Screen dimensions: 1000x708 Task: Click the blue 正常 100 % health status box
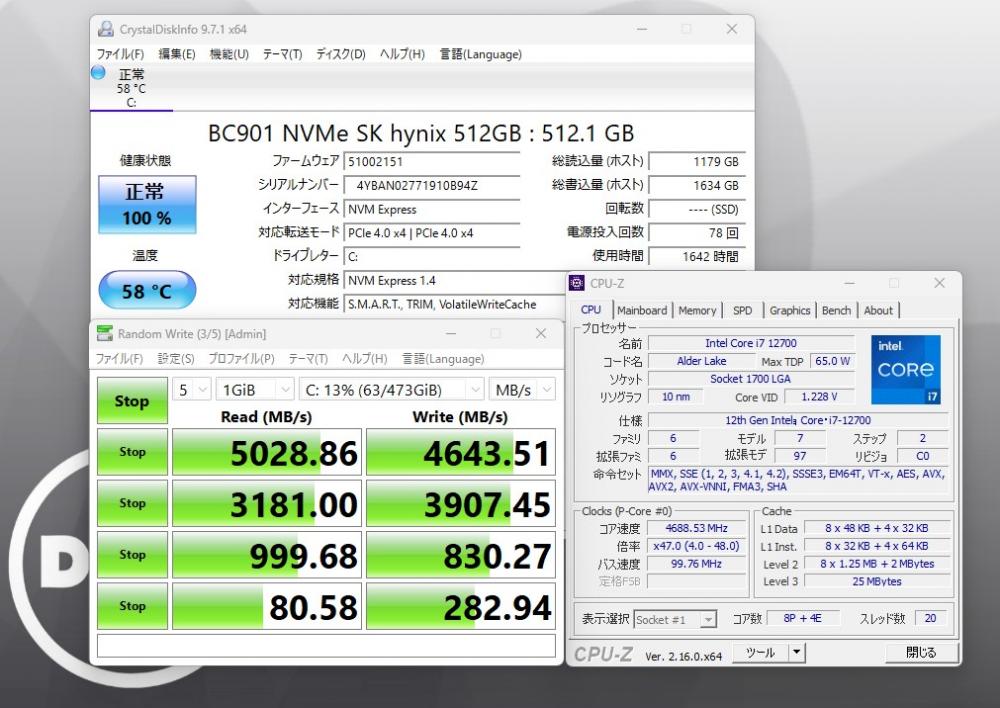tap(147, 205)
